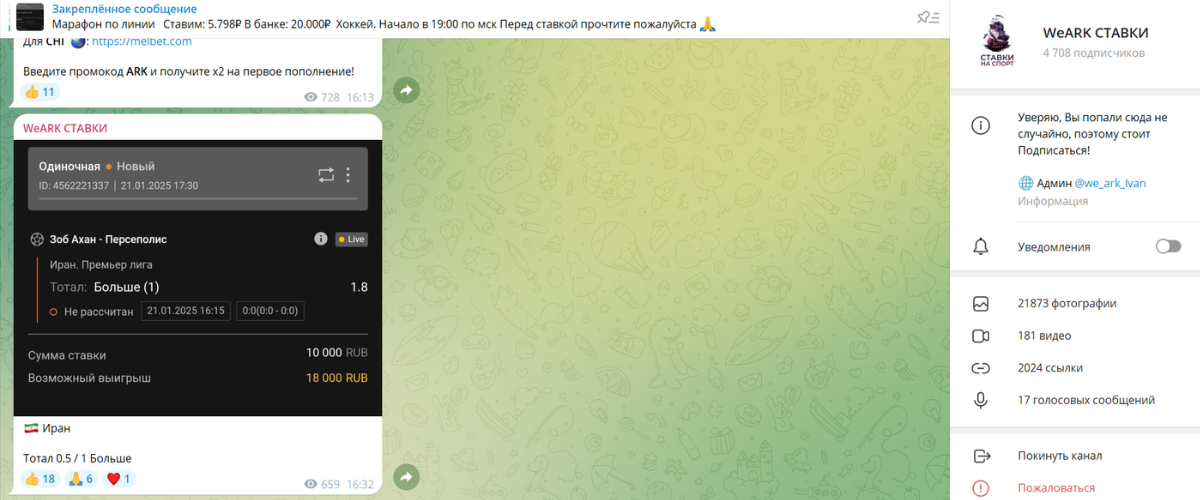Viewport: 1200px width, 500px height.
Task: Forward the promo code ARK message
Action: click(406, 91)
